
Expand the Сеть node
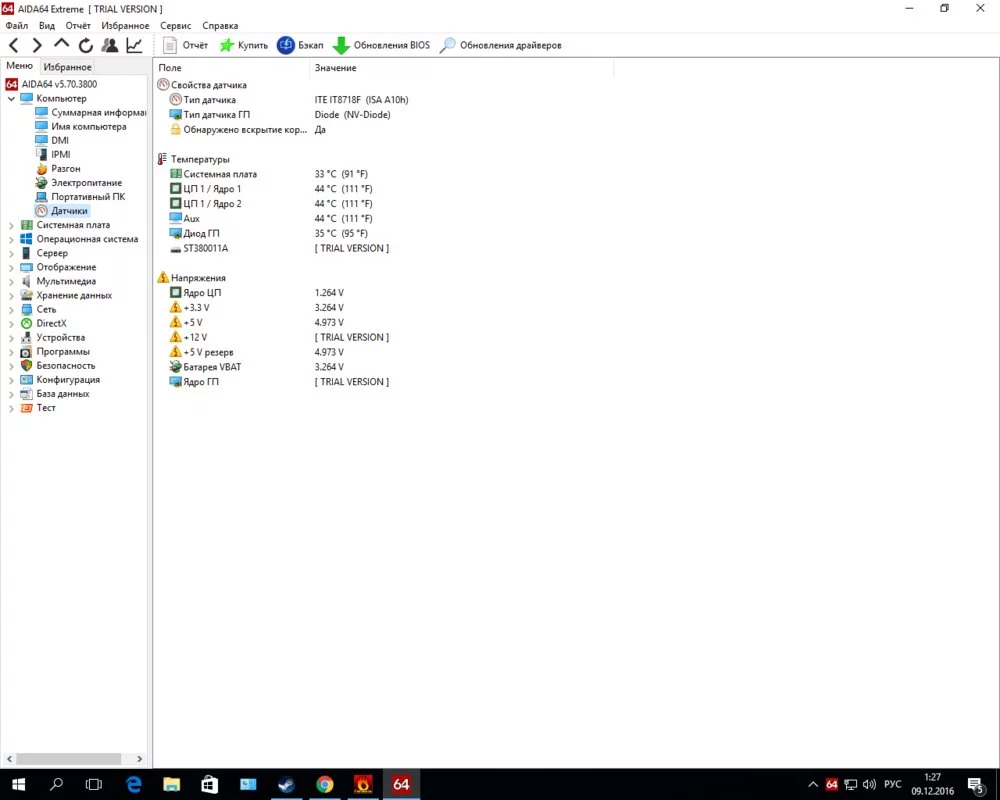pos(11,309)
